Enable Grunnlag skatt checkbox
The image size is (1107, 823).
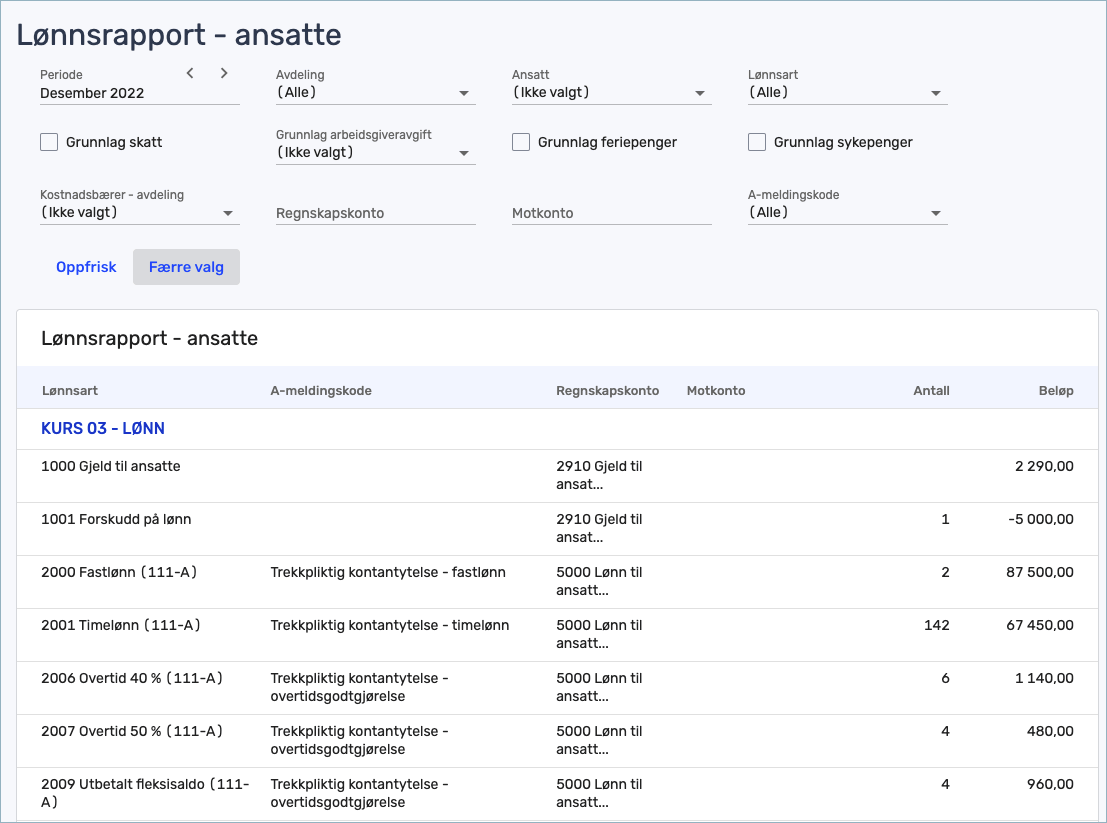[49, 142]
